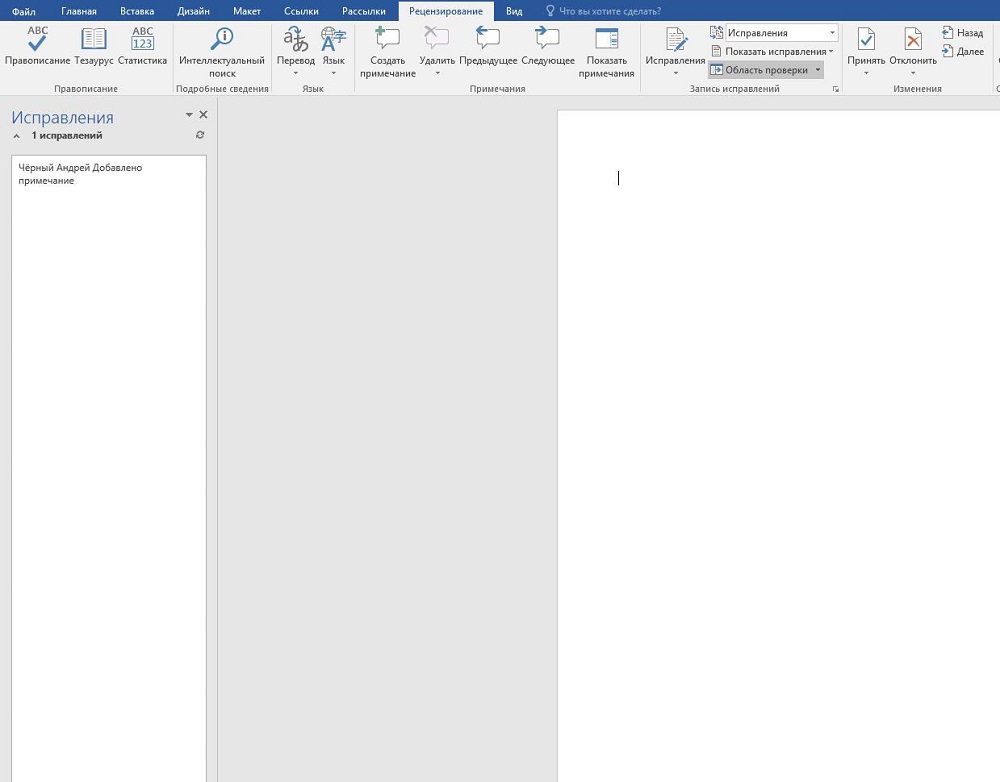Click Принять accept change icon
Image resolution: width=1000 pixels, height=782 pixels.
[866, 40]
